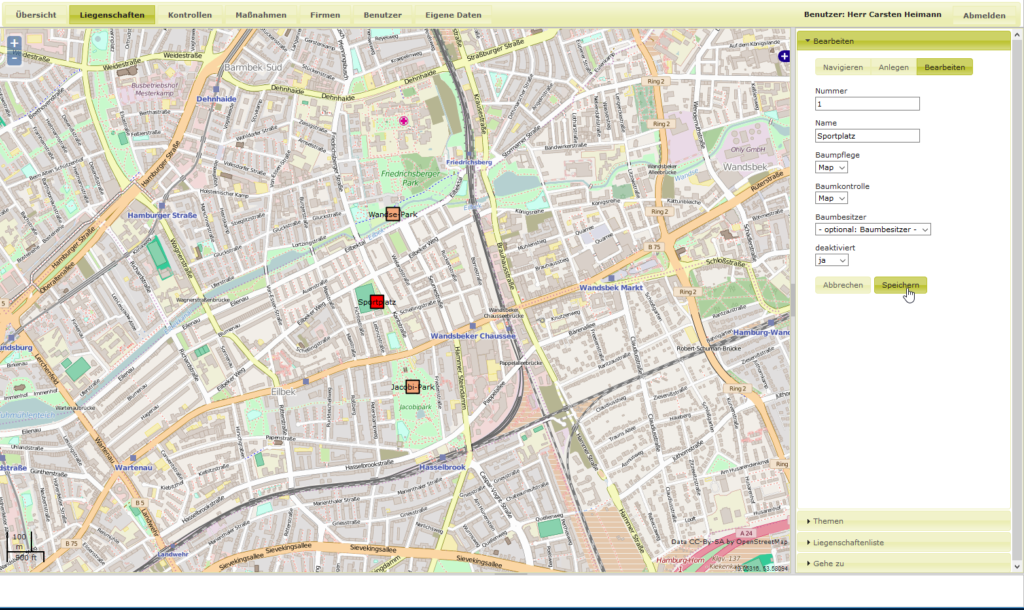
Task: Click the Wandsbek Markt station icon
Action: [610, 279]
